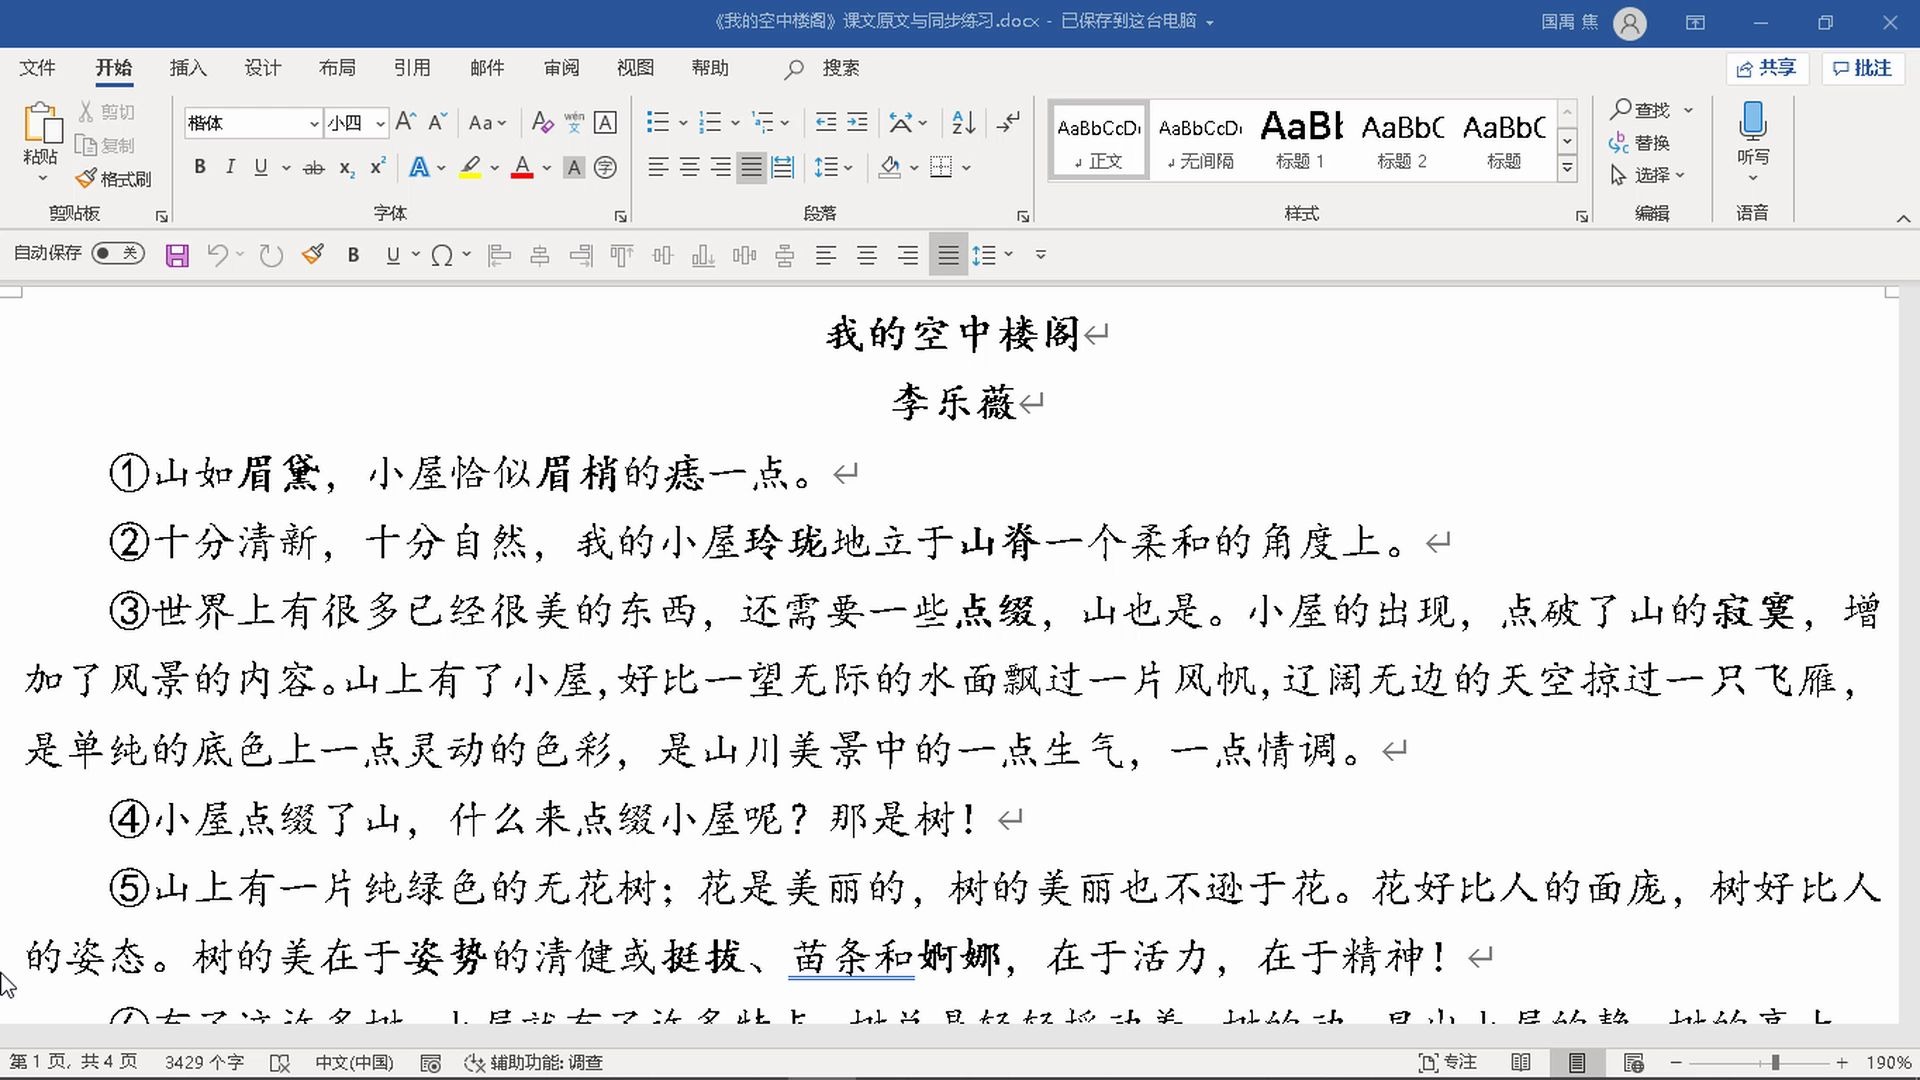Click the Paste clipboard icon
The height and width of the screenshot is (1080, 1920).
[x=41, y=125]
